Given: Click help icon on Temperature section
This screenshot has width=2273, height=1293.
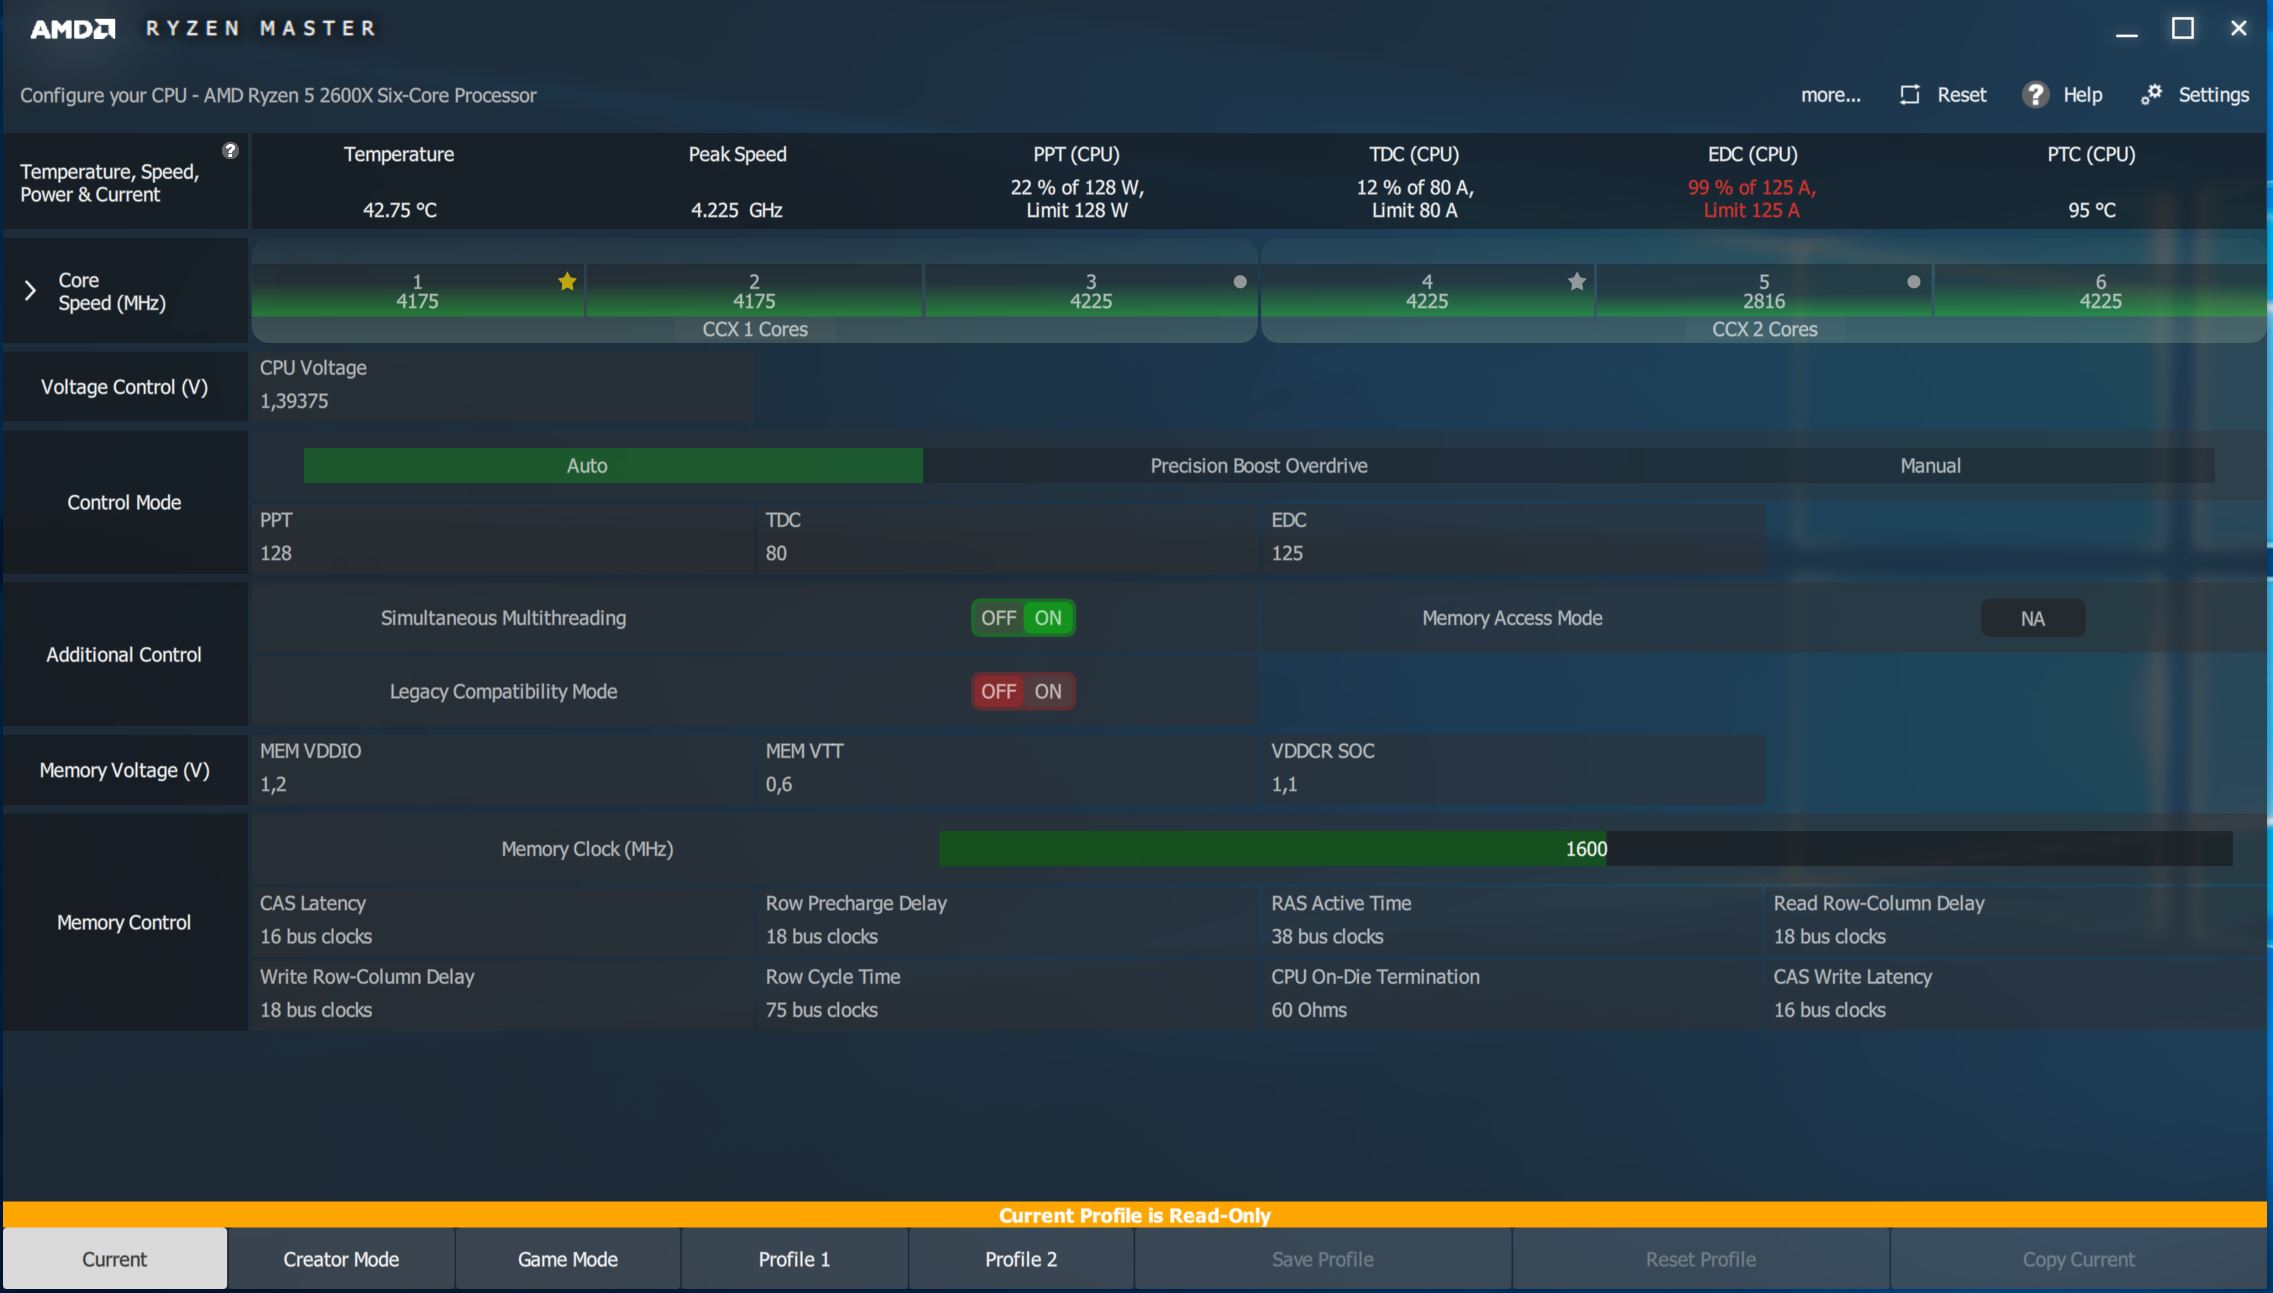Looking at the screenshot, I should (230, 151).
